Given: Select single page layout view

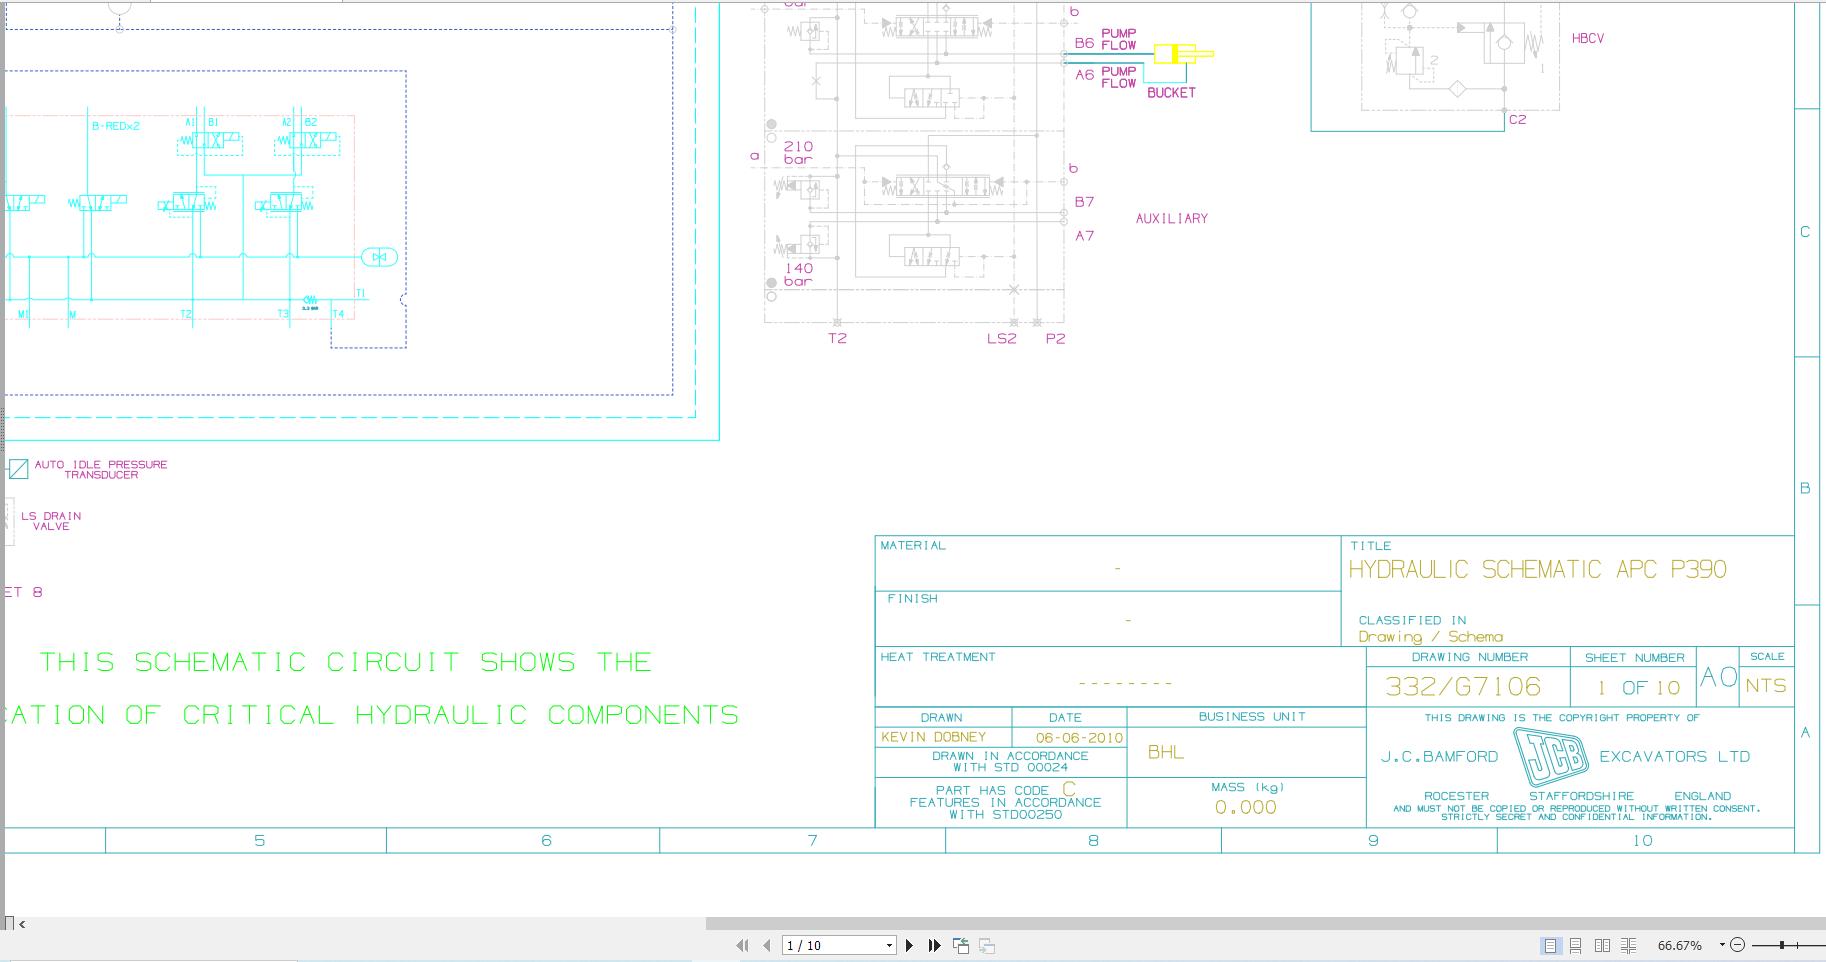Looking at the screenshot, I should pos(1550,945).
